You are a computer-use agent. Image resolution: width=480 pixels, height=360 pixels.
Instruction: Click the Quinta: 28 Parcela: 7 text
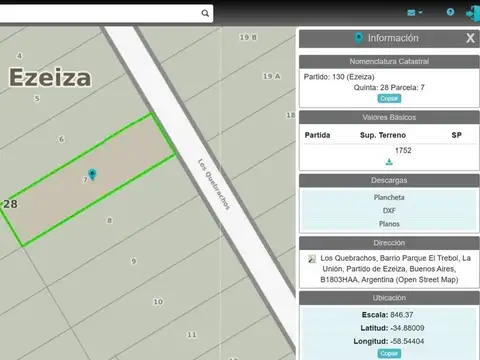pyautogui.click(x=389, y=87)
